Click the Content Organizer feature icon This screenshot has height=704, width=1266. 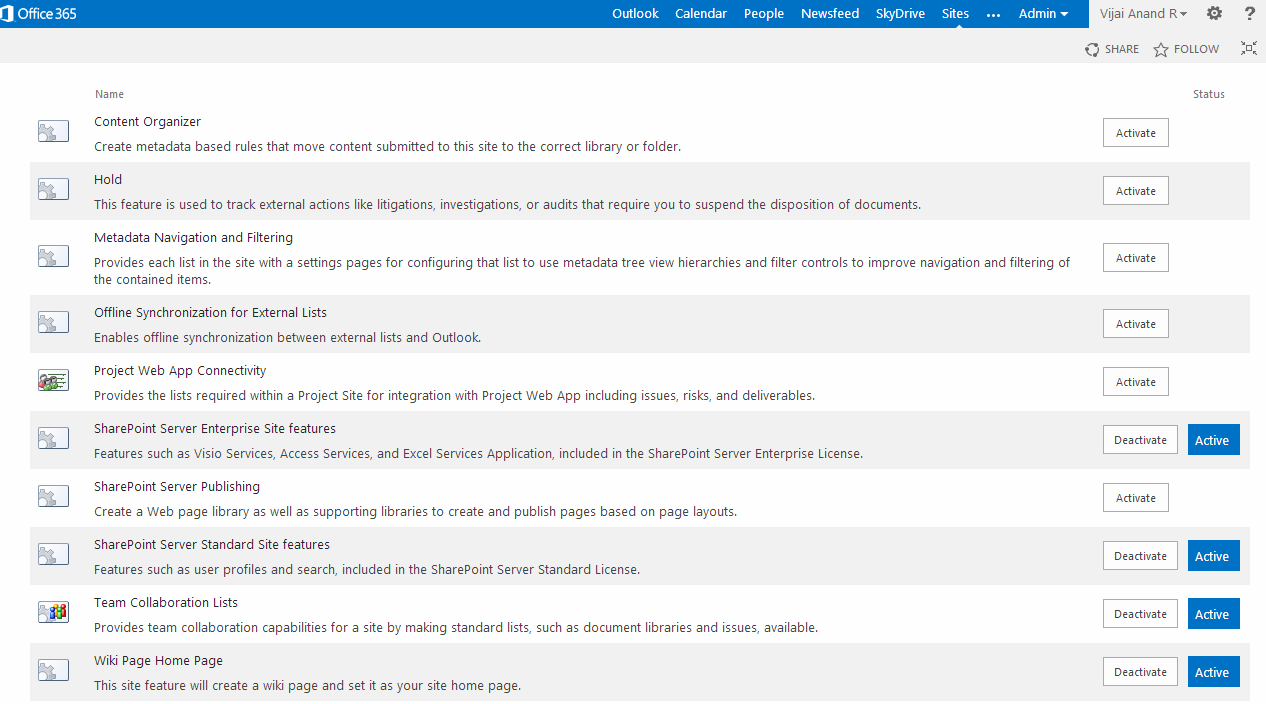pos(53,132)
